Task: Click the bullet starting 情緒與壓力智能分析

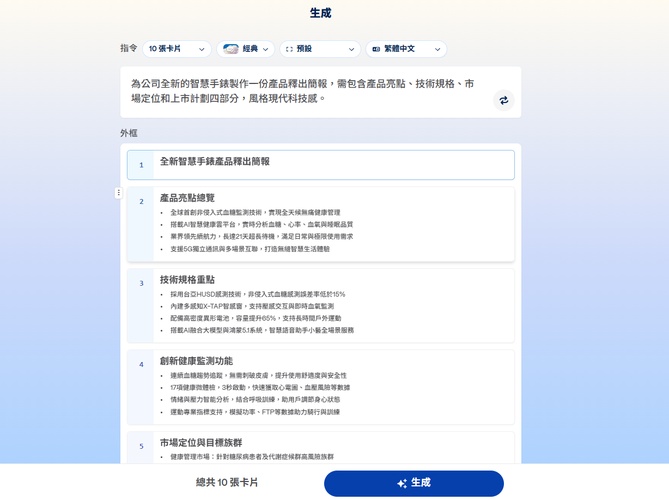Action: [x=255, y=399]
